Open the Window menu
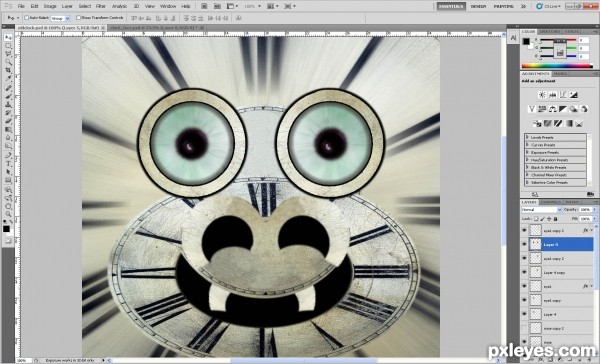Image resolution: width=600 pixels, height=364 pixels. 168,6
